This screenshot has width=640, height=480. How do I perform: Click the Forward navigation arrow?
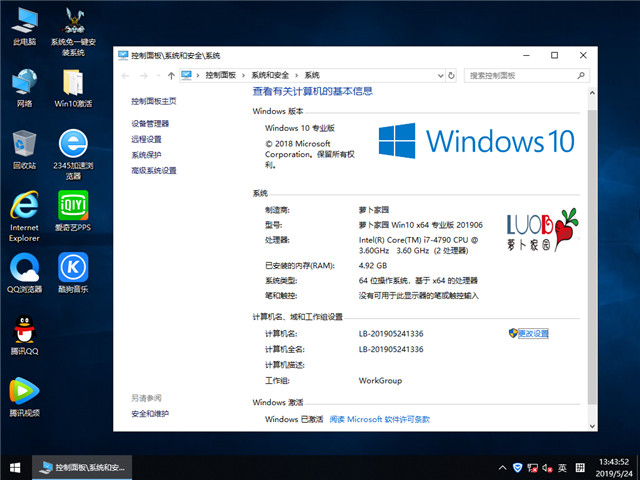(144, 76)
